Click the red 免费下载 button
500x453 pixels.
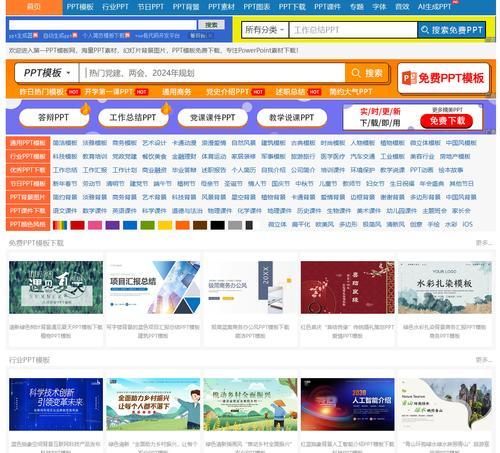447,121
